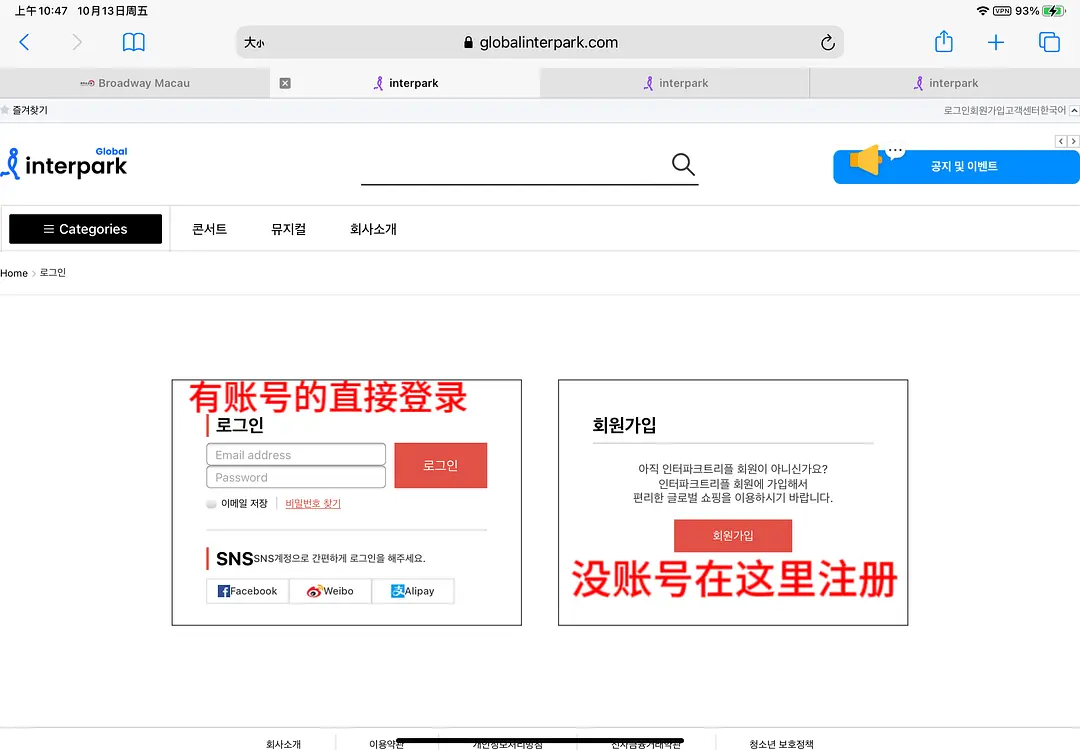
Task: Click the magnifier search icon
Action: point(683,164)
